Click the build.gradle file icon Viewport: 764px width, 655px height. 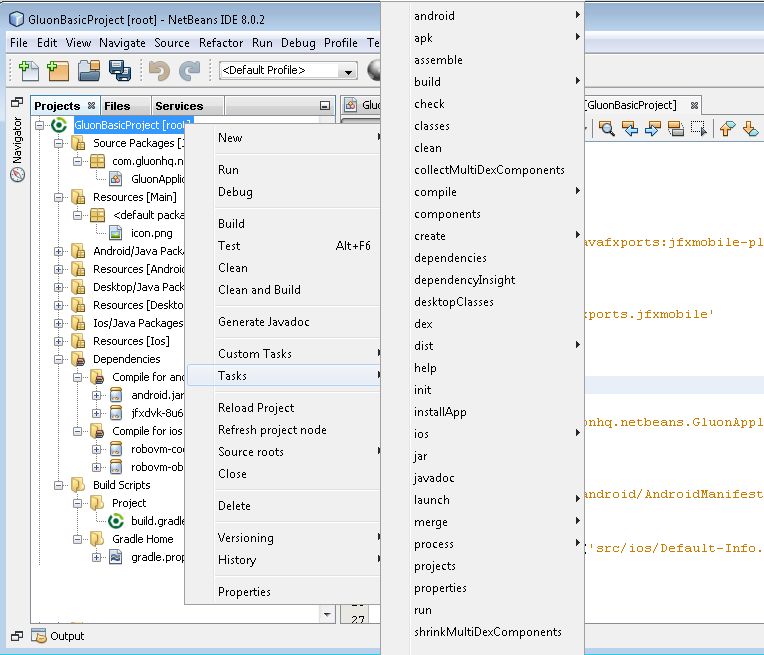[115, 521]
